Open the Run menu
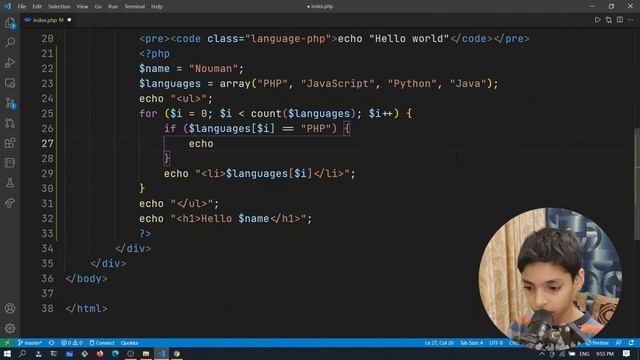 tap(113, 6)
